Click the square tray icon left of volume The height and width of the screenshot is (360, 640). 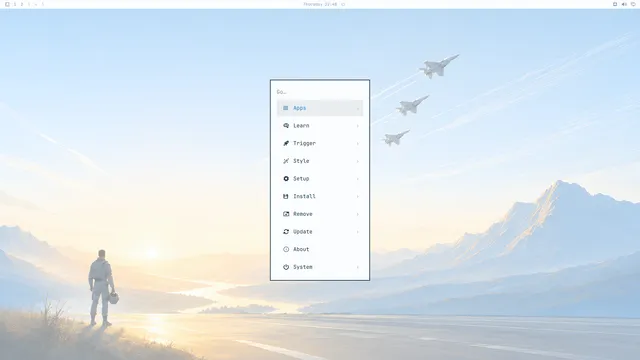(615, 4)
